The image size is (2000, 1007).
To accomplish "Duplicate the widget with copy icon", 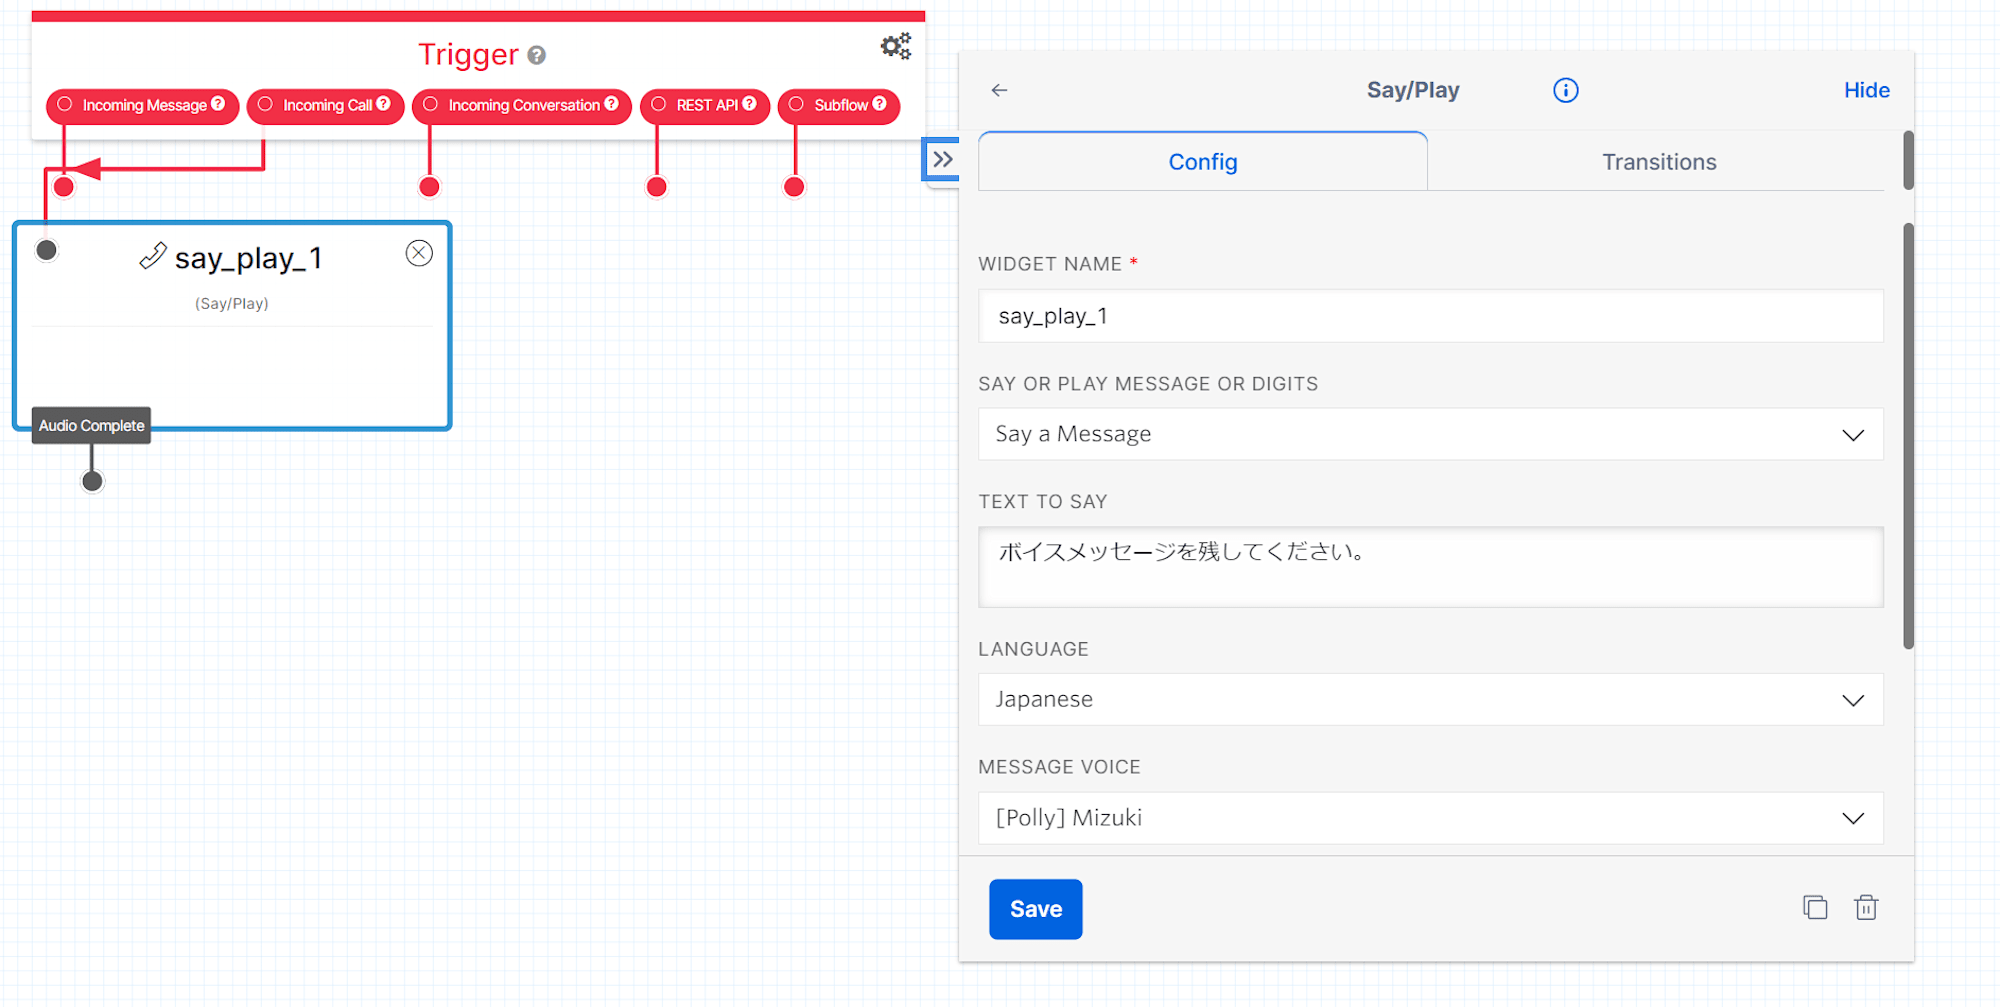I will tap(1815, 907).
